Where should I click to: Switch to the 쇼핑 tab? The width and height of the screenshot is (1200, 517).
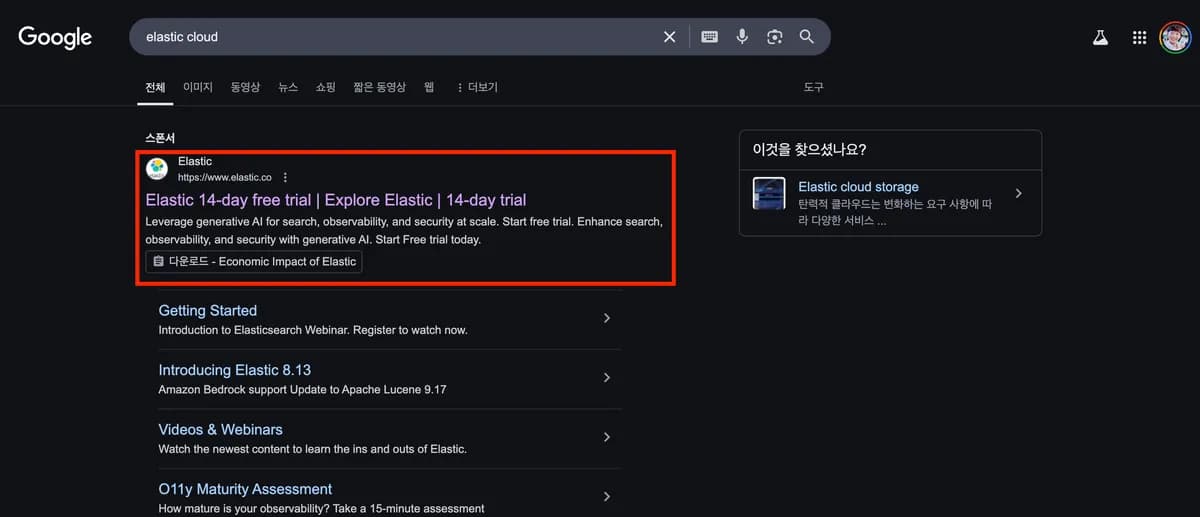[x=326, y=88]
